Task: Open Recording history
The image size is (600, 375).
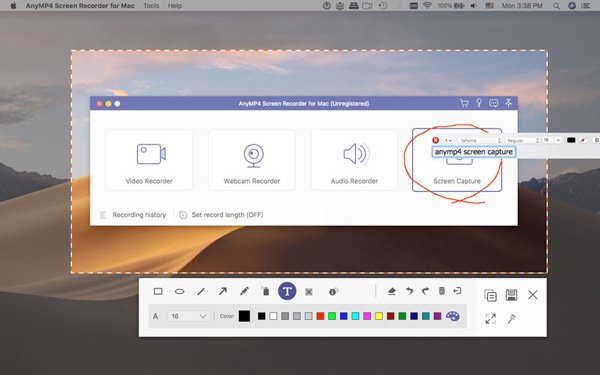Action: [133, 215]
